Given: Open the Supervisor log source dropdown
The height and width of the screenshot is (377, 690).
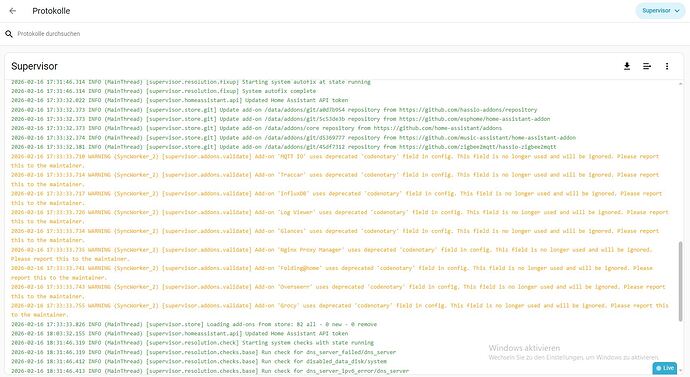Looking at the screenshot, I should (x=660, y=11).
